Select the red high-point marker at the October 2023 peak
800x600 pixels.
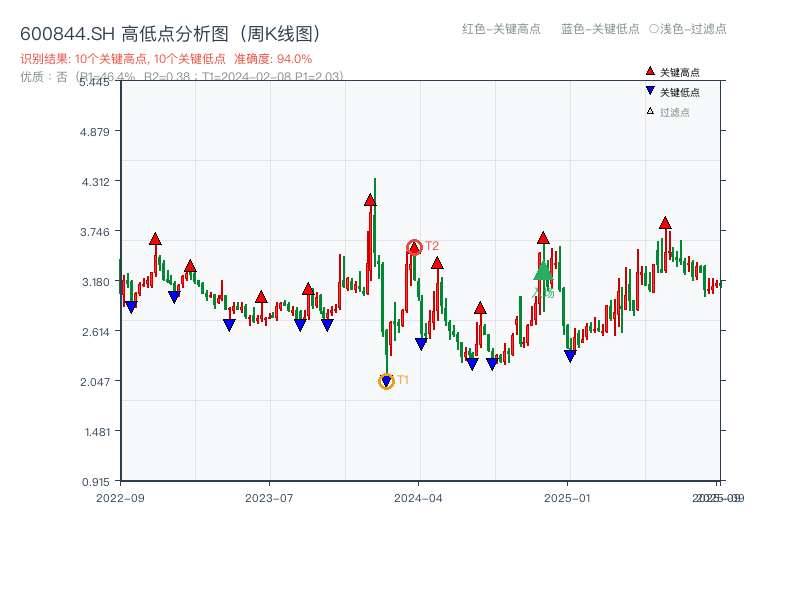click(368, 201)
